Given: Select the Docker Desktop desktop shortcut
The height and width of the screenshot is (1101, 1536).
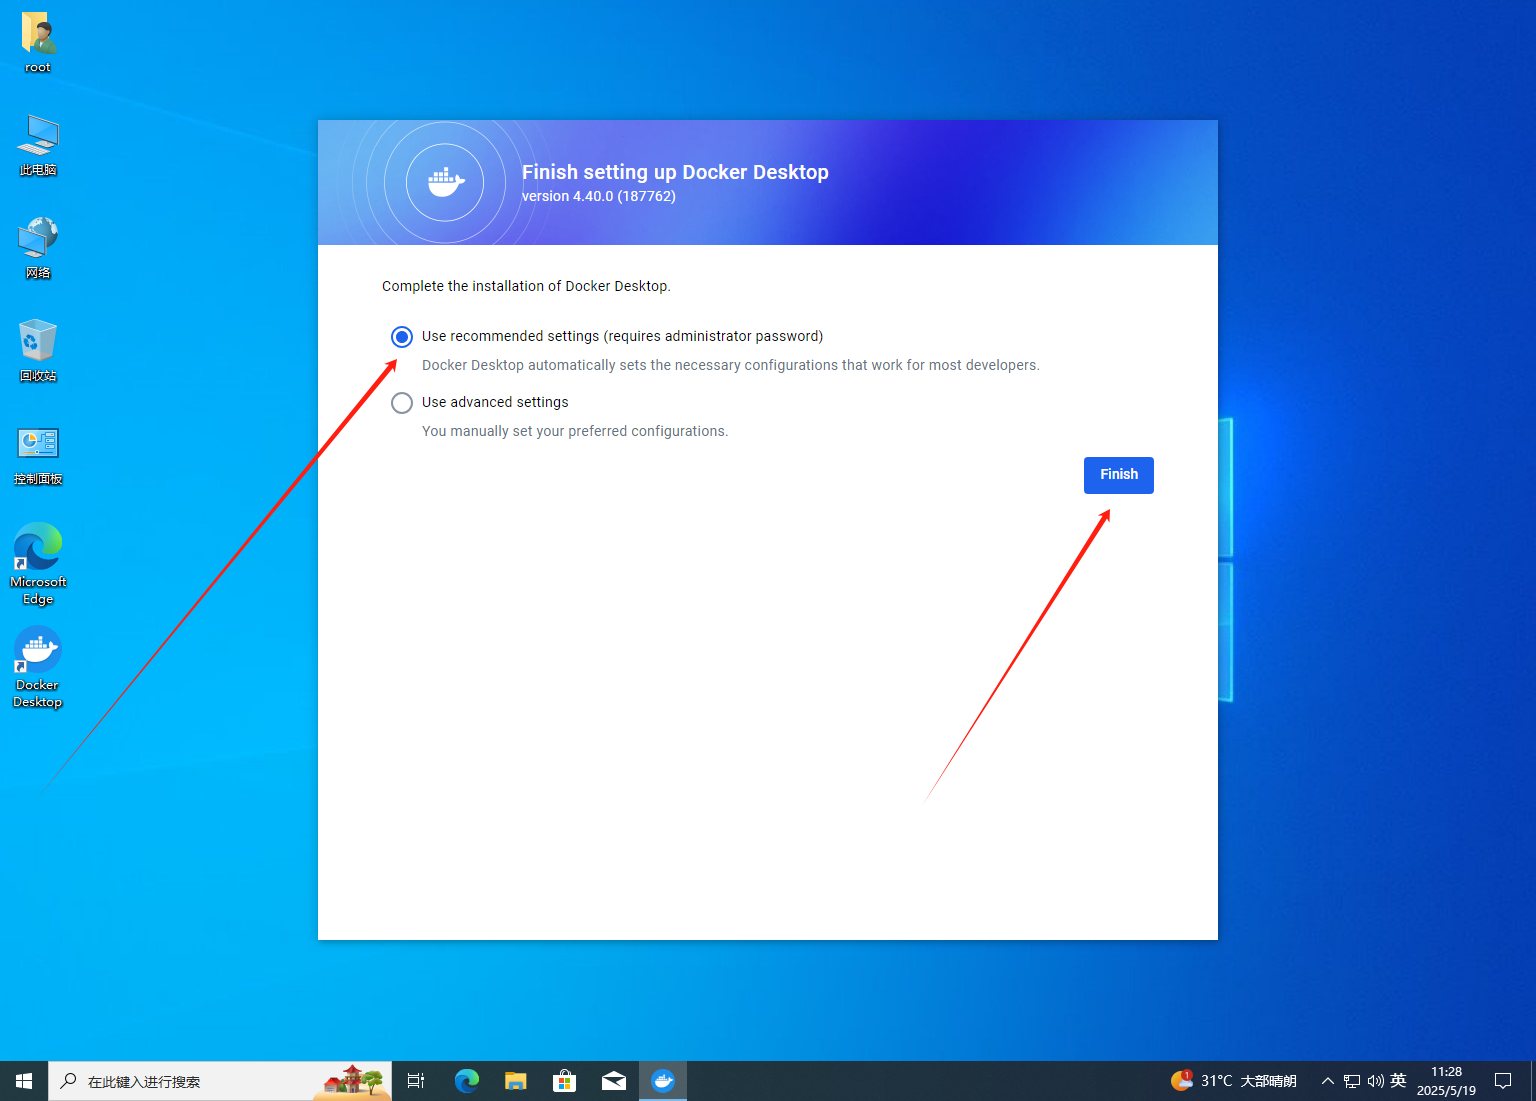Looking at the screenshot, I should pos(38,667).
